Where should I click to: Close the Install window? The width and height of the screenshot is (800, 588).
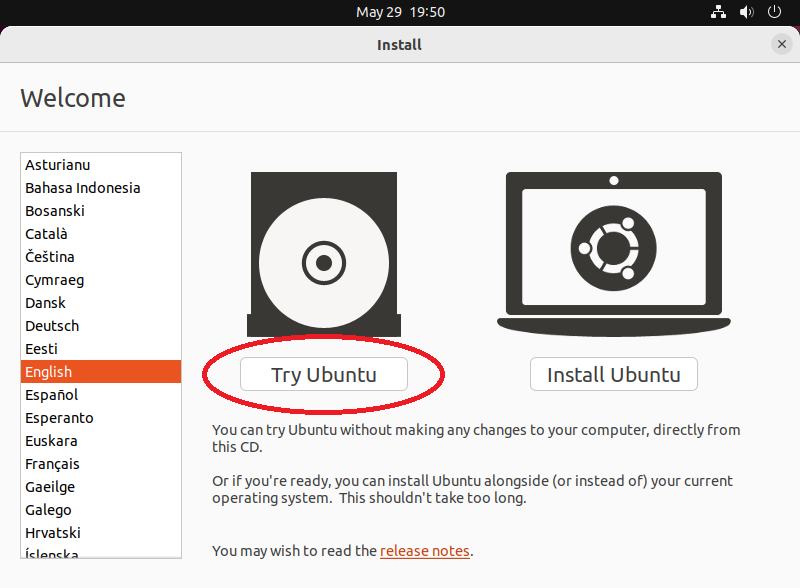(782, 44)
